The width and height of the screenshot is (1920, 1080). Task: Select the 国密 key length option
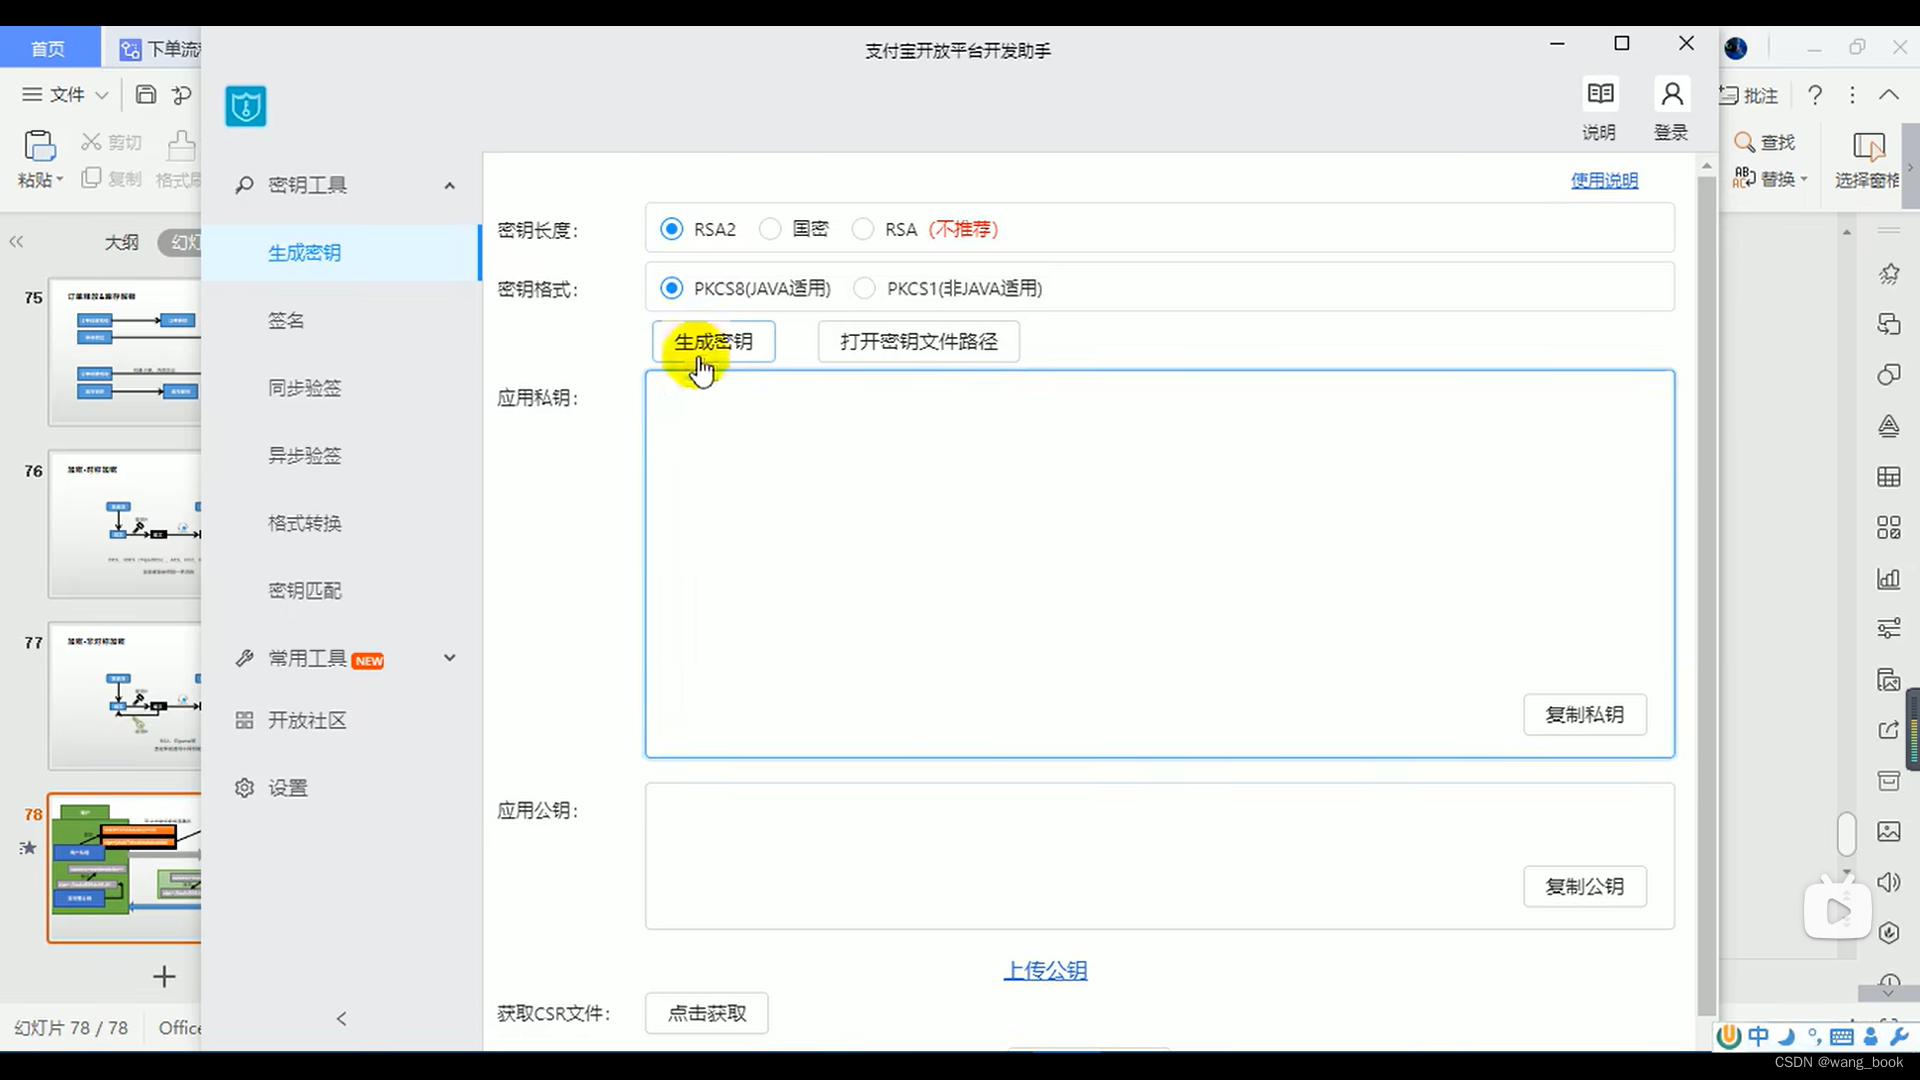[x=770, y=229]
